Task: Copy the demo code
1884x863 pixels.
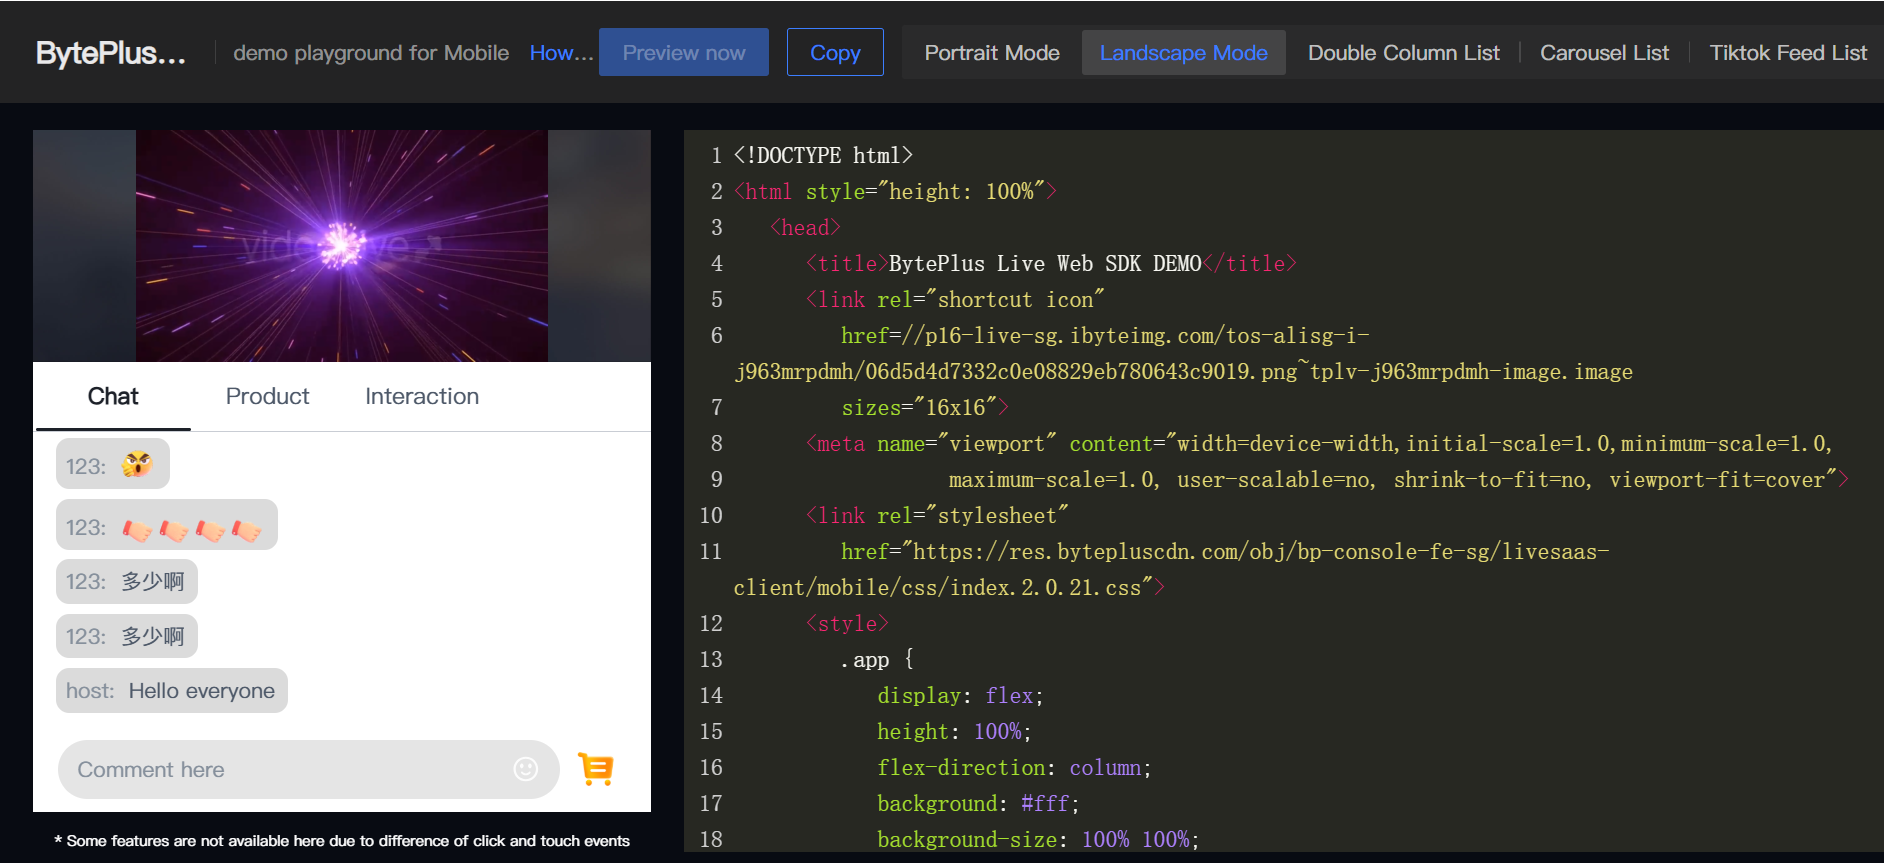Action: (834, 53)
